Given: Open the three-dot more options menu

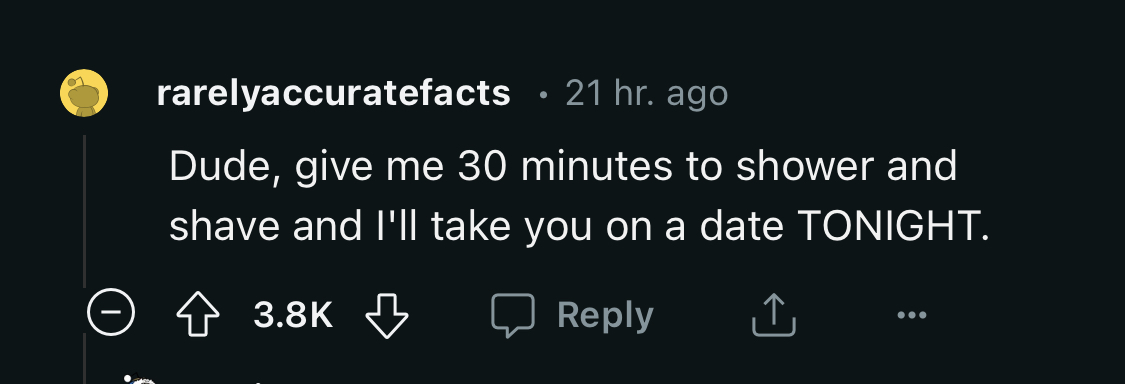Looking at the screenshot, I should [912, 314].
